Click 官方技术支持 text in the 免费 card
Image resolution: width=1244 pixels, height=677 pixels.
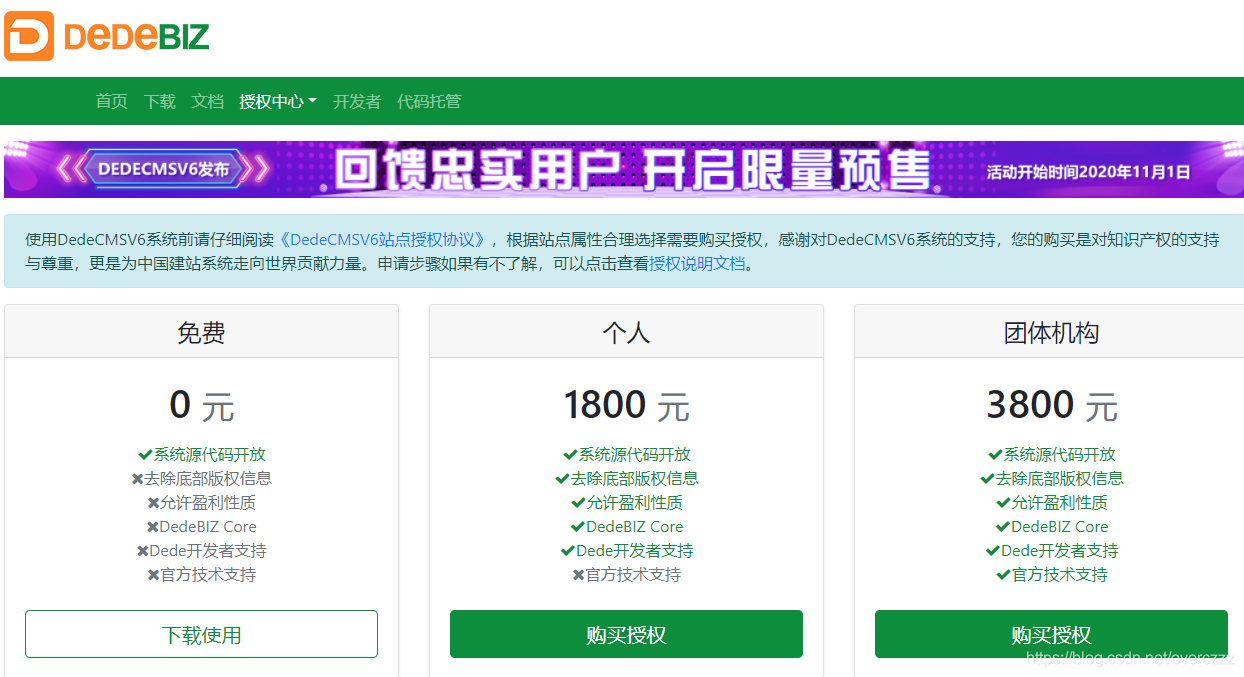coord(208,575)
